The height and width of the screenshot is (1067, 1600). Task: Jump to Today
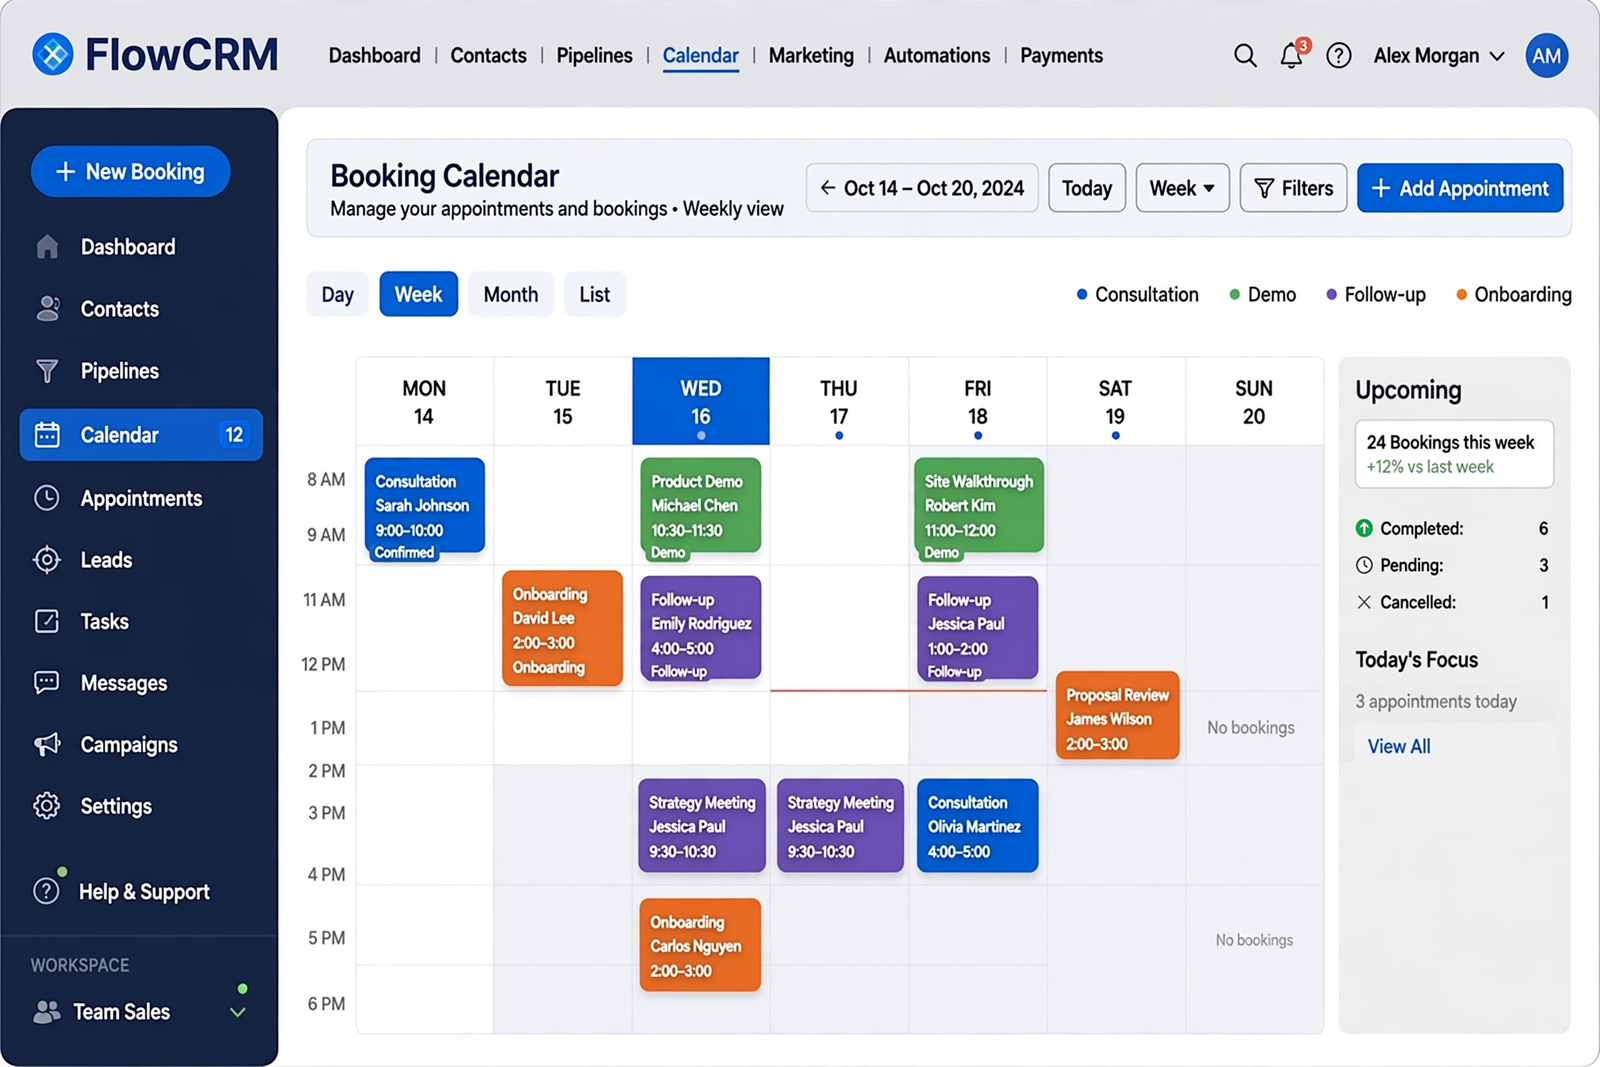pyautogui.click(x=1087, y=188)
